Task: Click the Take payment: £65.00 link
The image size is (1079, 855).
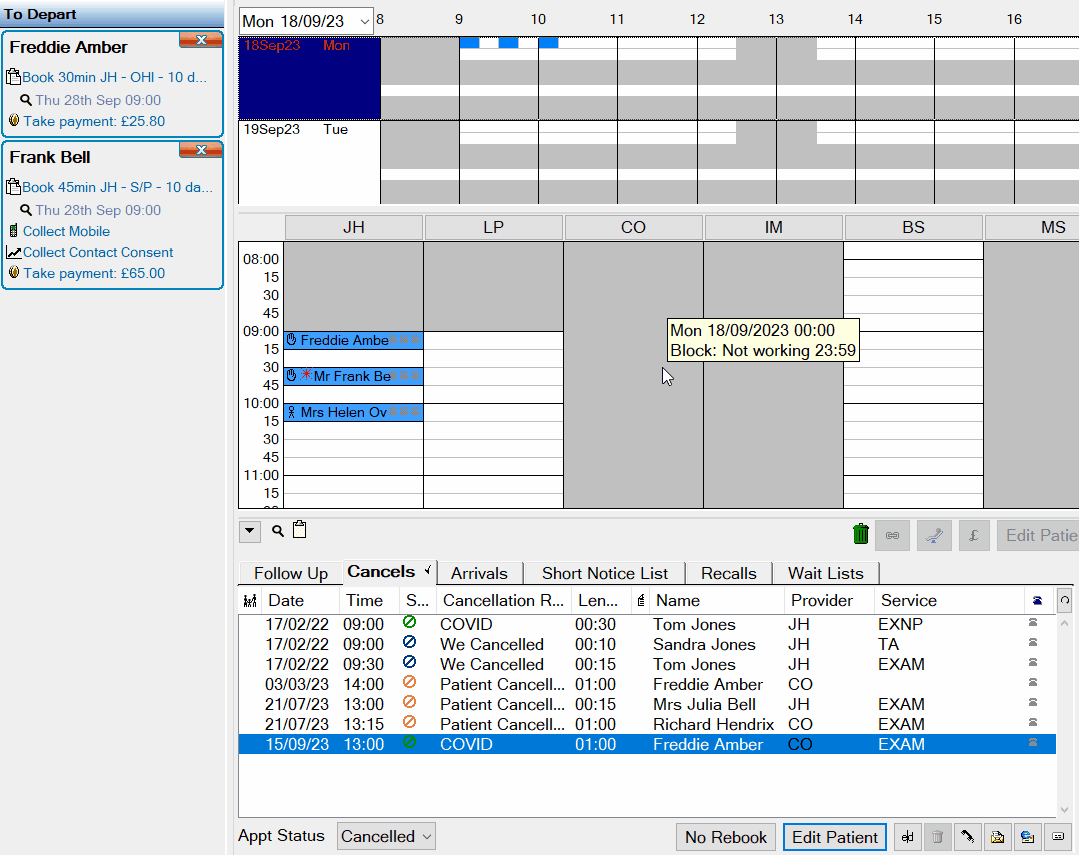Action: coord(94,273)
